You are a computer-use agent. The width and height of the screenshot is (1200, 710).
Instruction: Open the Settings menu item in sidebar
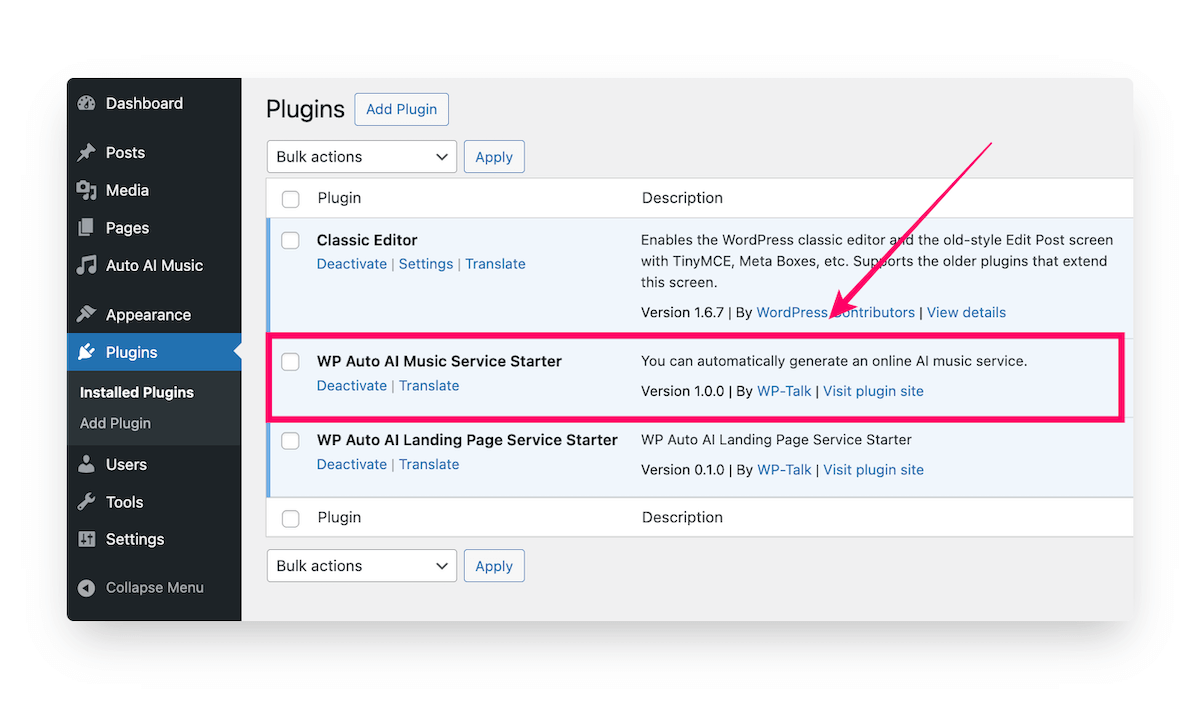click(134, 539)
